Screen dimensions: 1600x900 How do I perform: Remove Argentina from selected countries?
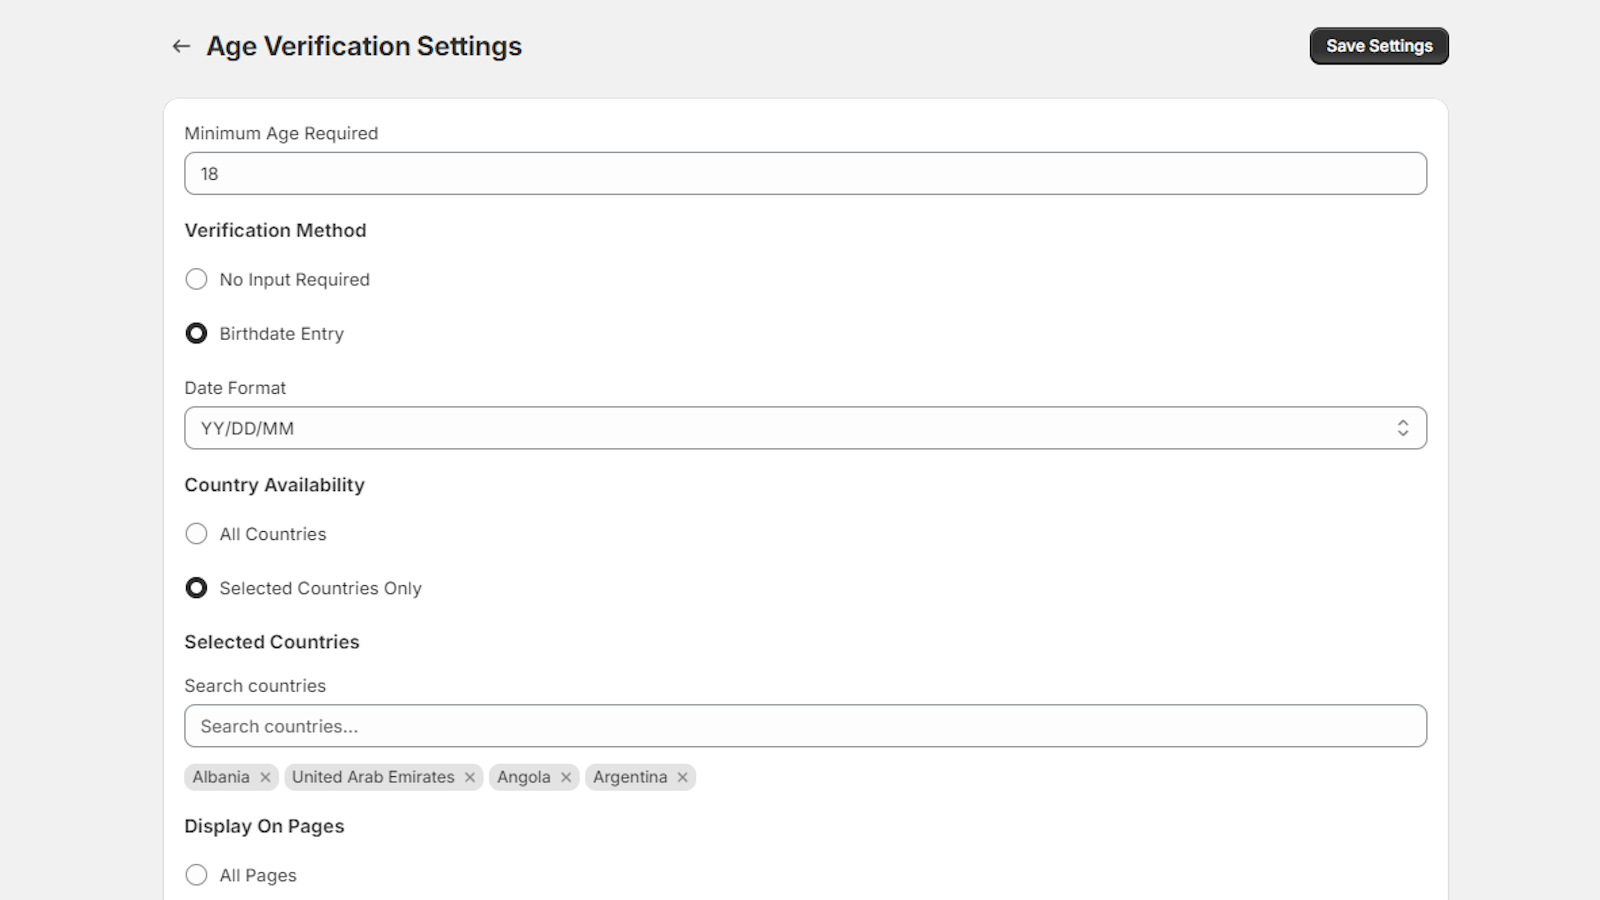(682, 777)
